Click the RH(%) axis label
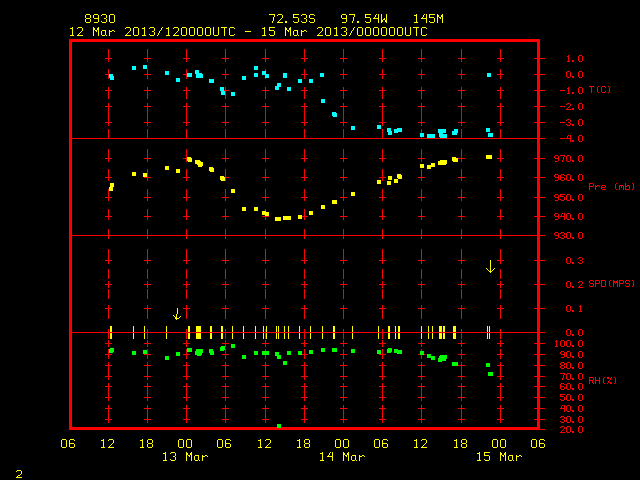The width and height of the screenshot is (640, 480). point(602,380)
